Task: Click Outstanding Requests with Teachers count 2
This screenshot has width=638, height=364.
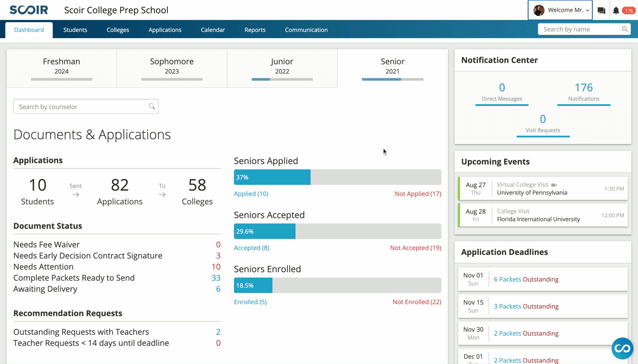Action: click(218, 332)
